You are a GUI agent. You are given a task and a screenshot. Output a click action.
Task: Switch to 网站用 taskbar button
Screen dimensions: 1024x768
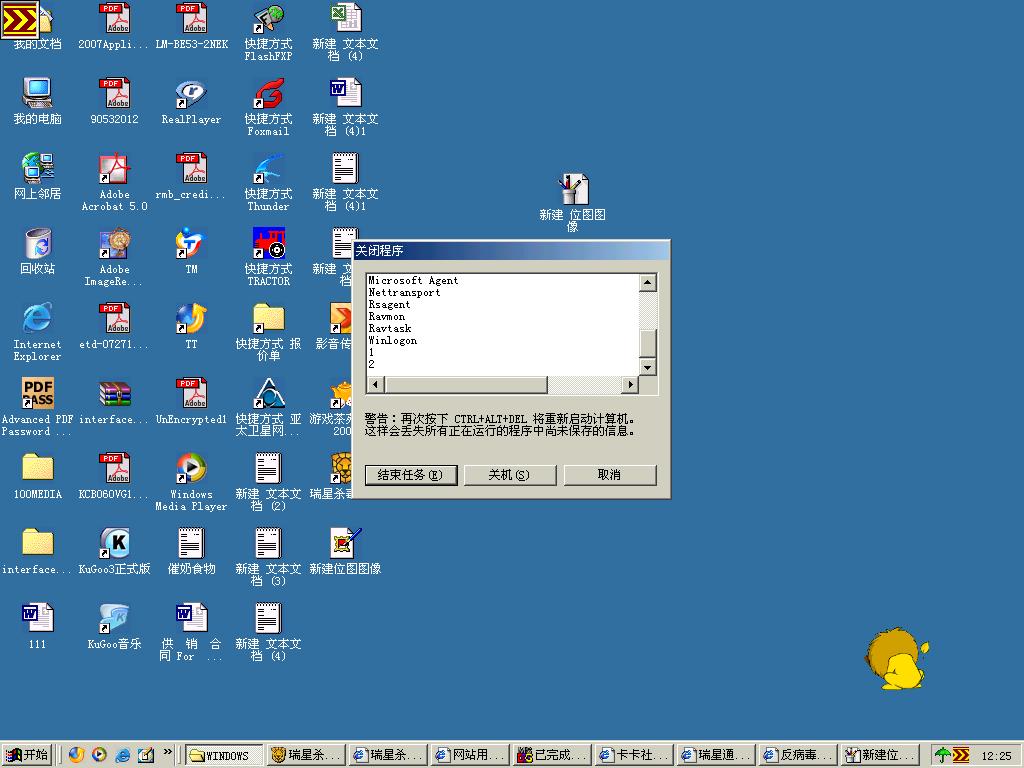[470, 755]
